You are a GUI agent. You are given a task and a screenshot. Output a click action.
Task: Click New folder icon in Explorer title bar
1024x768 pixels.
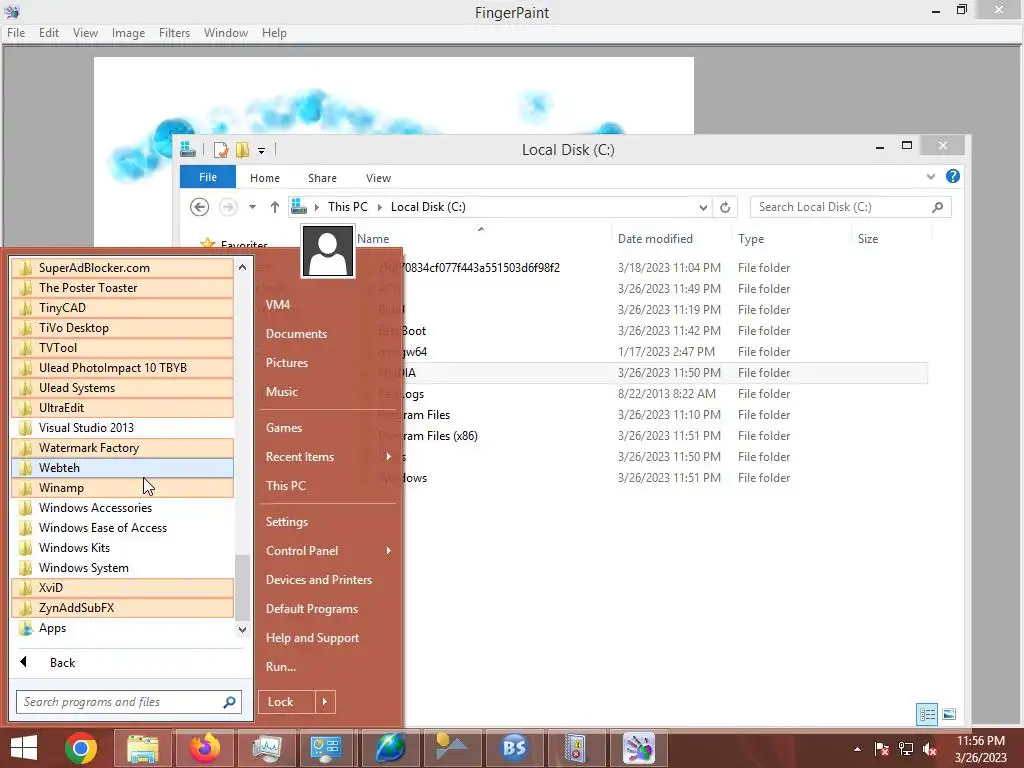[x=242, y=150]
